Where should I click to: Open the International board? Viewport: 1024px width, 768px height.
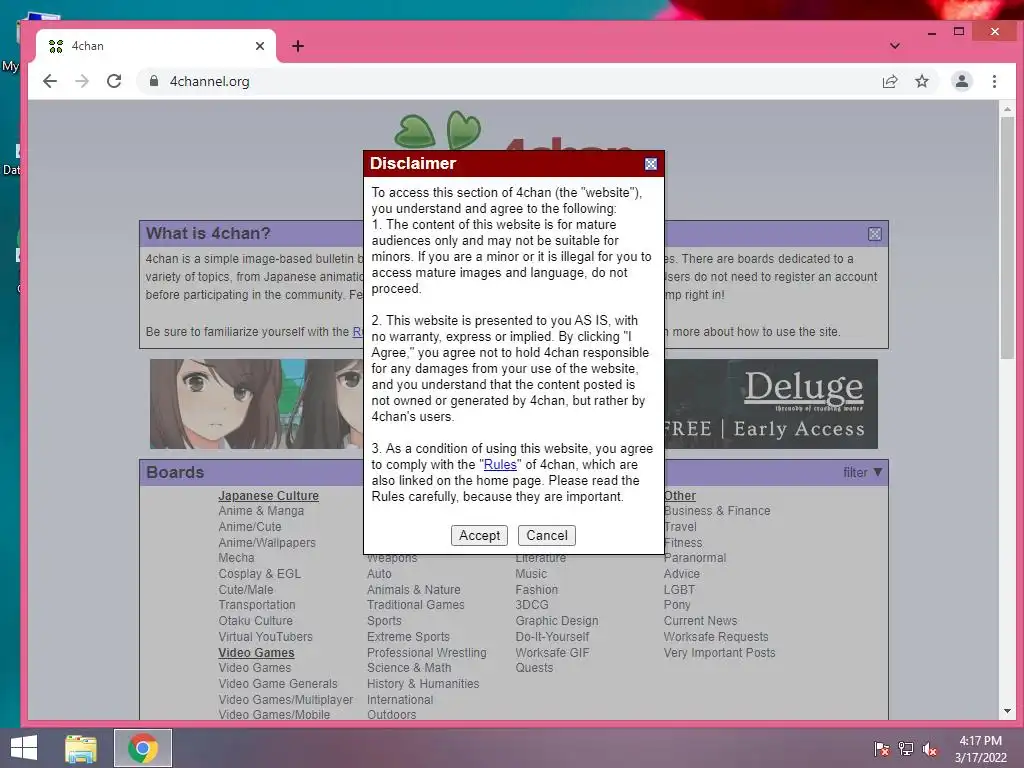400,699
